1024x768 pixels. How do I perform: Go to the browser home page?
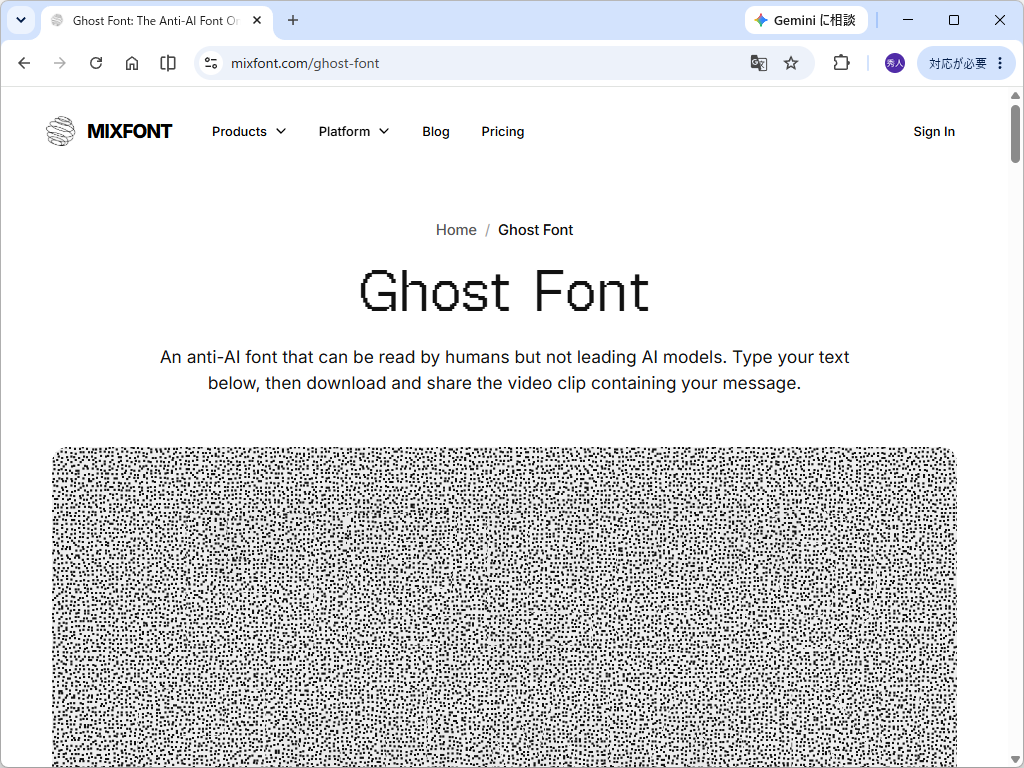pyautogui.click(x=132, y=63)
